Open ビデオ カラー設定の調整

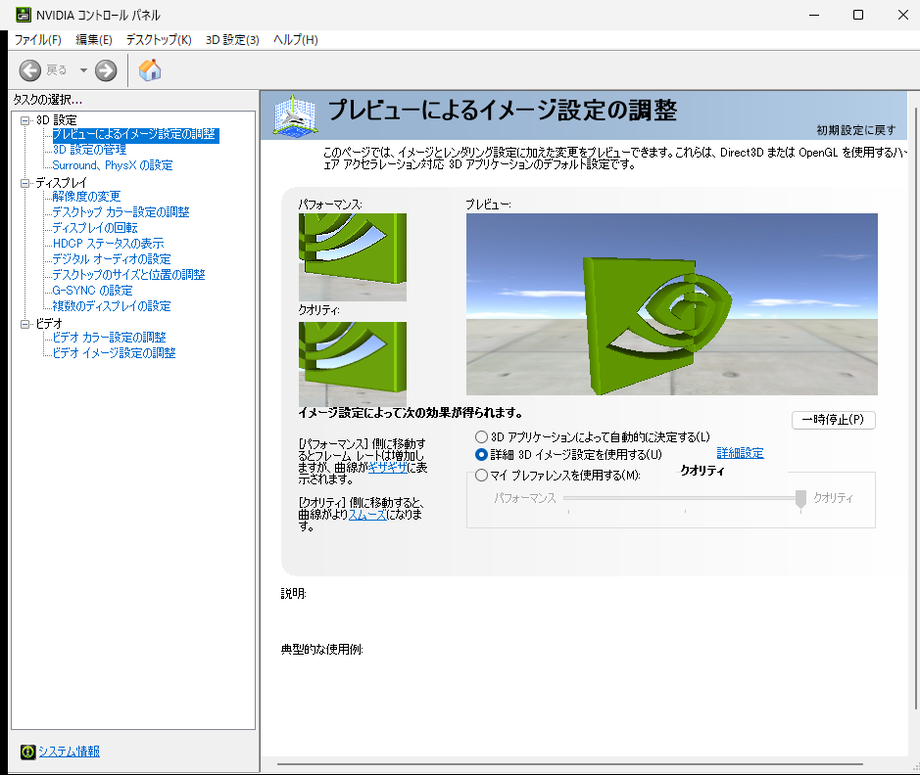[x=109, y=337]
